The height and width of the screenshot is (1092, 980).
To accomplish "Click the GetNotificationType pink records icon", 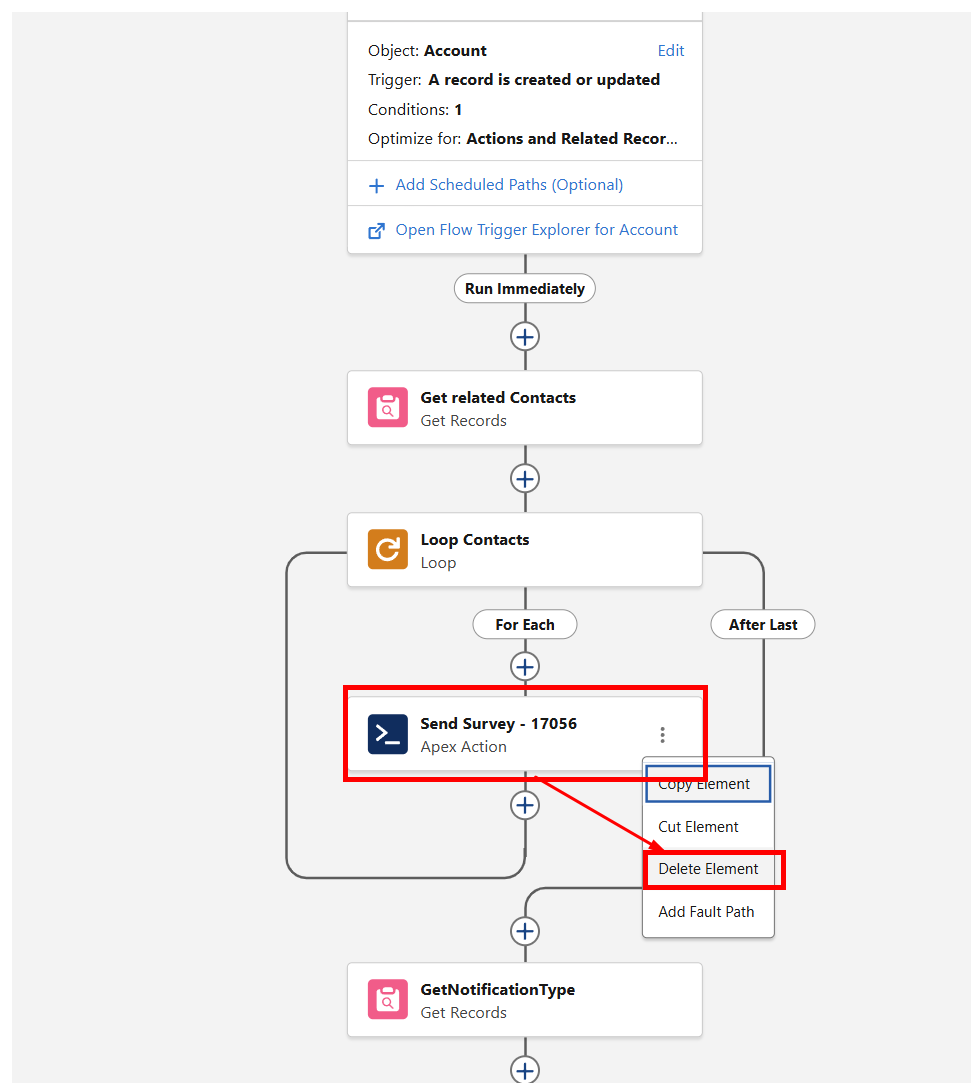I will (387, 1000).
